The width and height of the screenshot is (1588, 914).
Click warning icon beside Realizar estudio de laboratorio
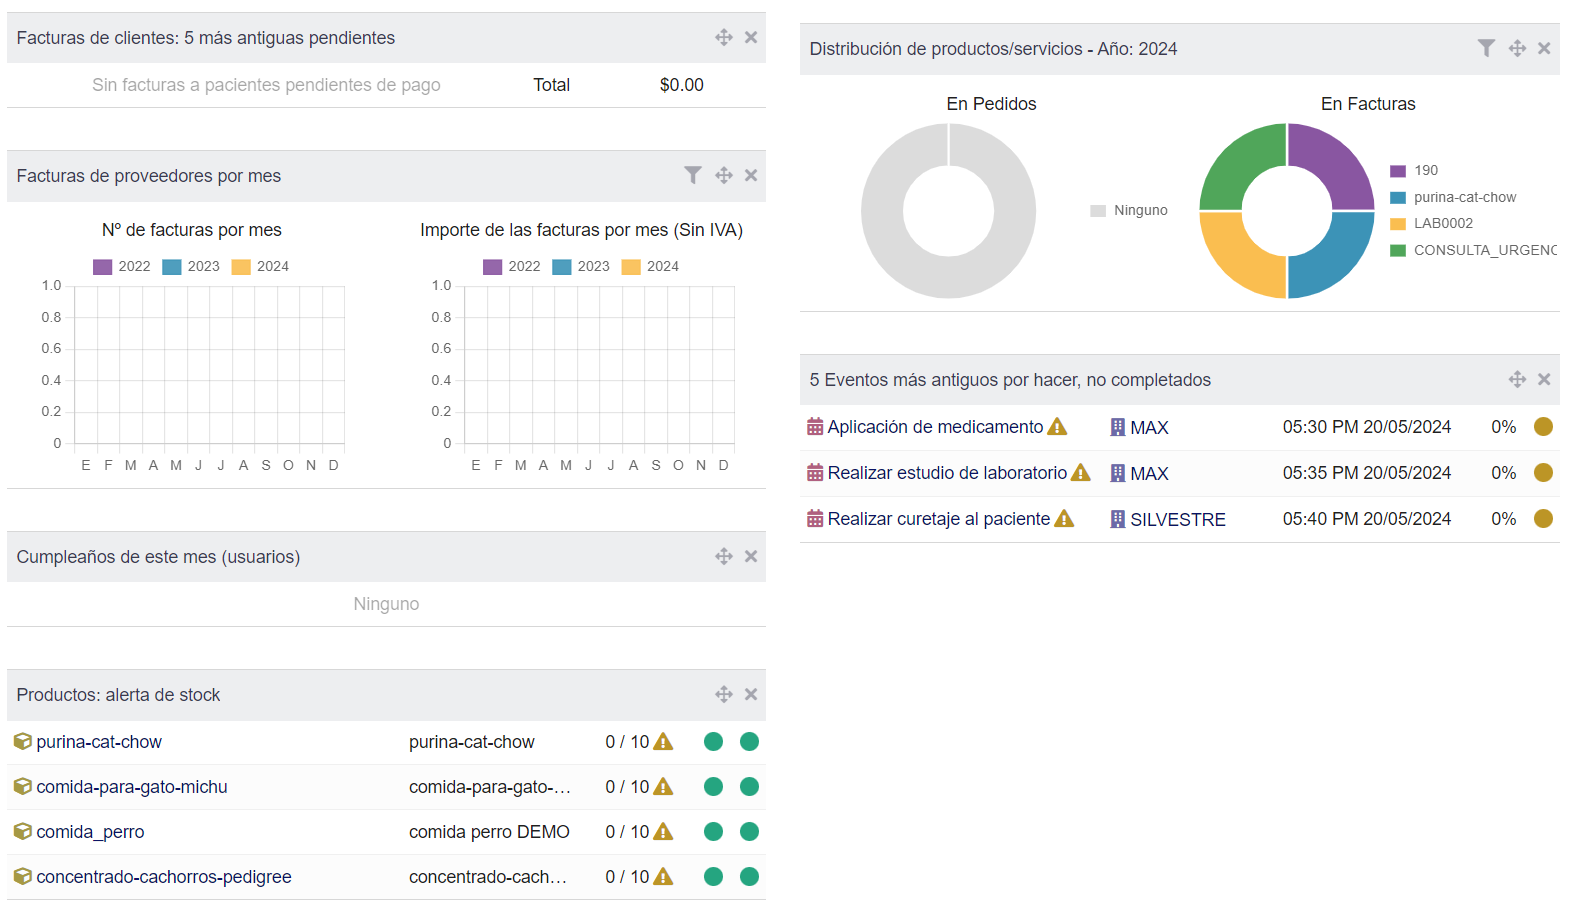(1081, 473)
